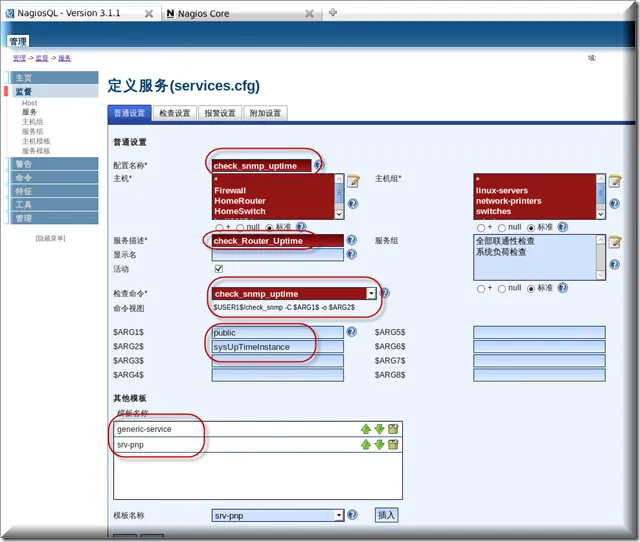The height and width of the screenshot is (542, 640).
Task: Open help next to host group radio options
Action: point(562,227)
